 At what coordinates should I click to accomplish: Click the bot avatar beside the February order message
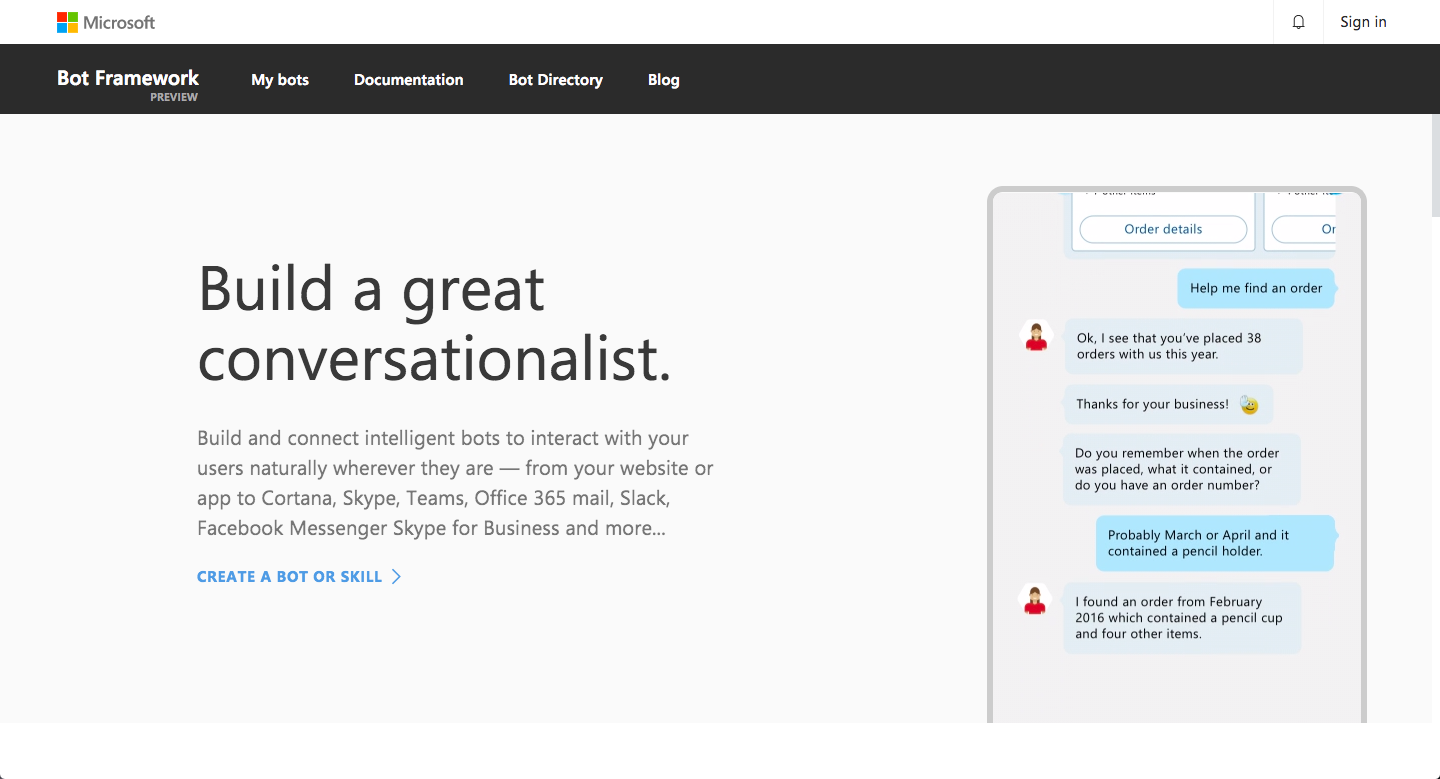pos(1036,600)
